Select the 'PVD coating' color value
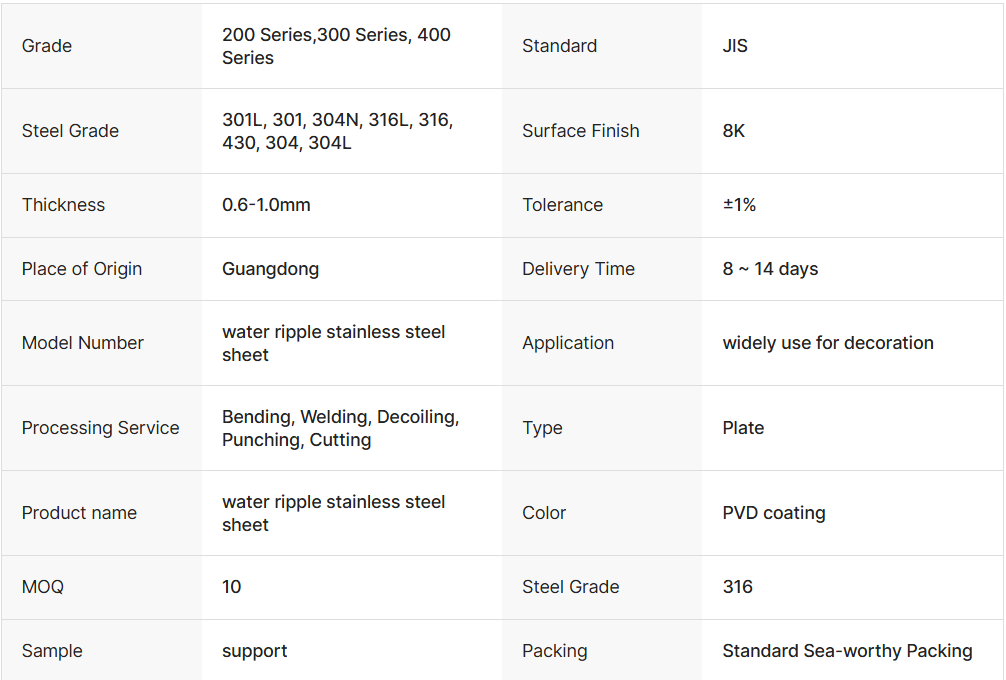Screen dimensions: 1006x680 tap(774, 513)
